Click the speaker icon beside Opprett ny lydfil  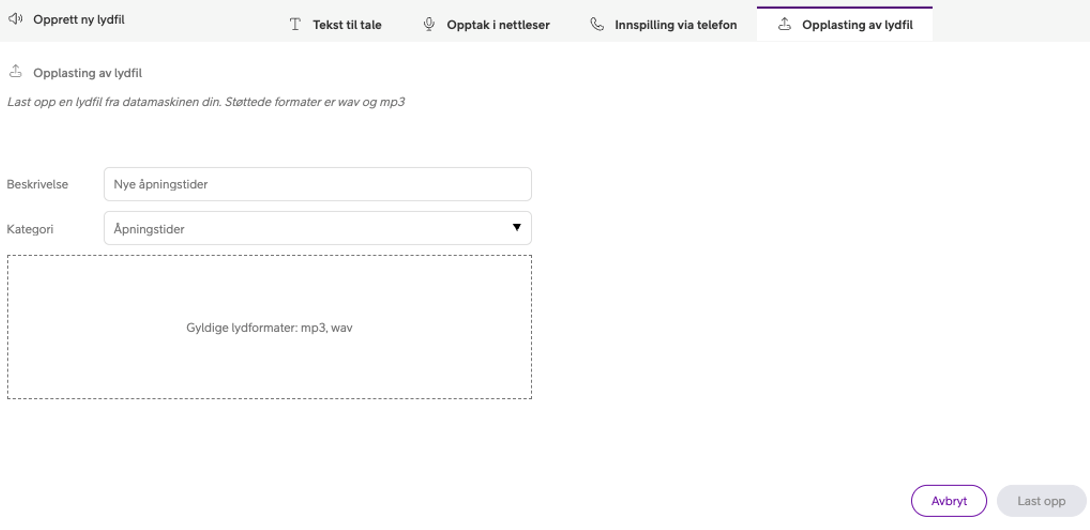pyautogui.click(x=15, y=20)
